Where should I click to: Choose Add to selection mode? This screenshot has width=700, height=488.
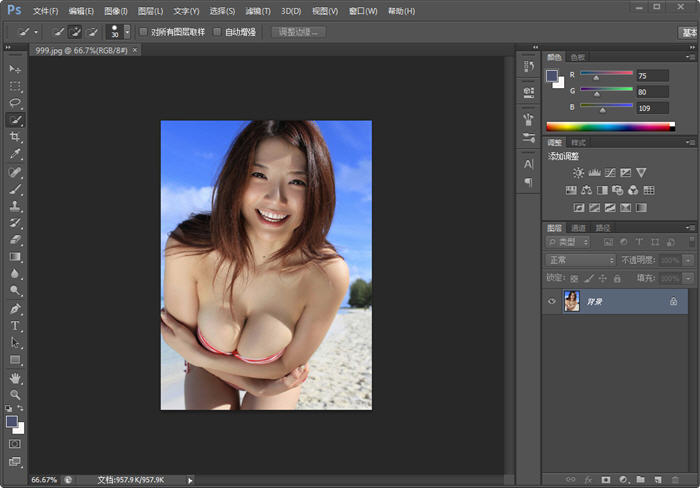tap(75, 32)
